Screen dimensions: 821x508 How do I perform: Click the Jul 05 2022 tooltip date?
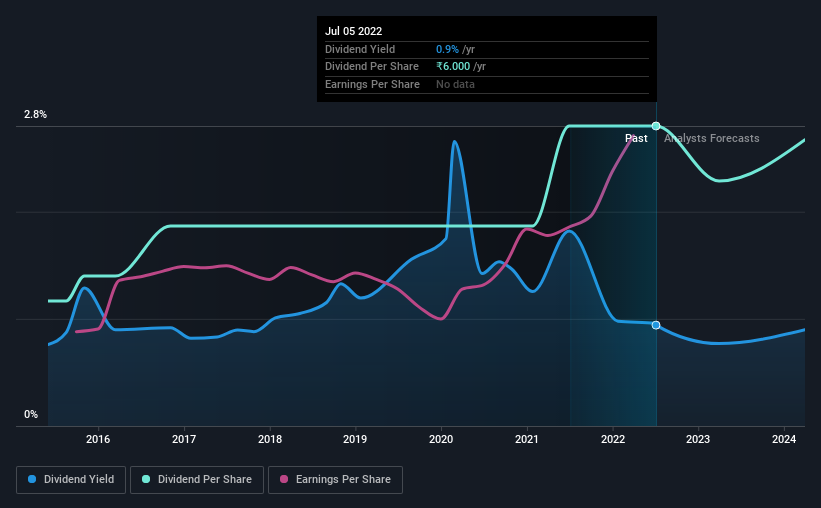[353, 31]
